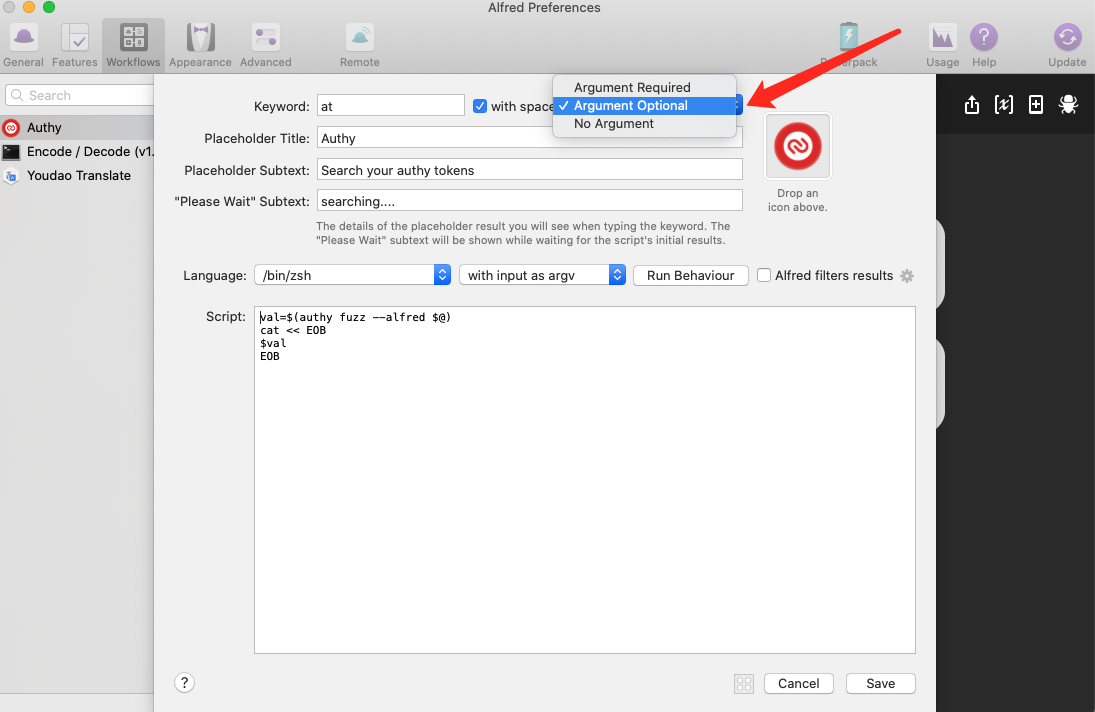This screenshot has width=1095, height=712.
Task: Enable 'Alfred filters results' checkbox
Action: [x=764, y=275]
